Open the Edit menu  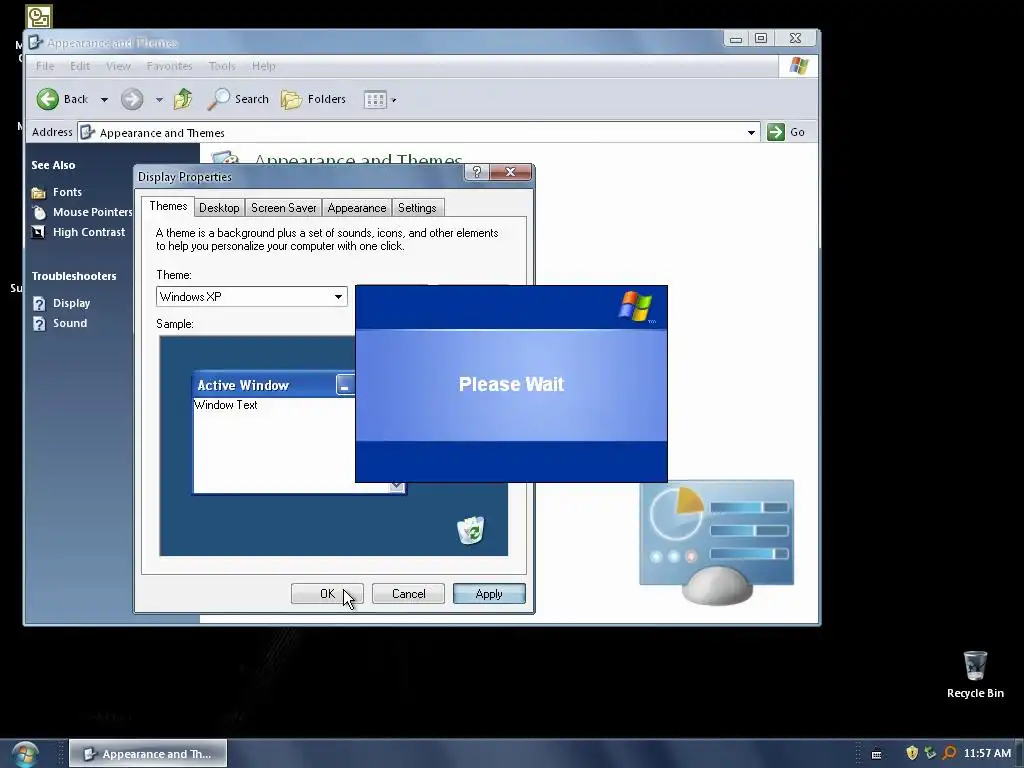[x=80, y=66]
